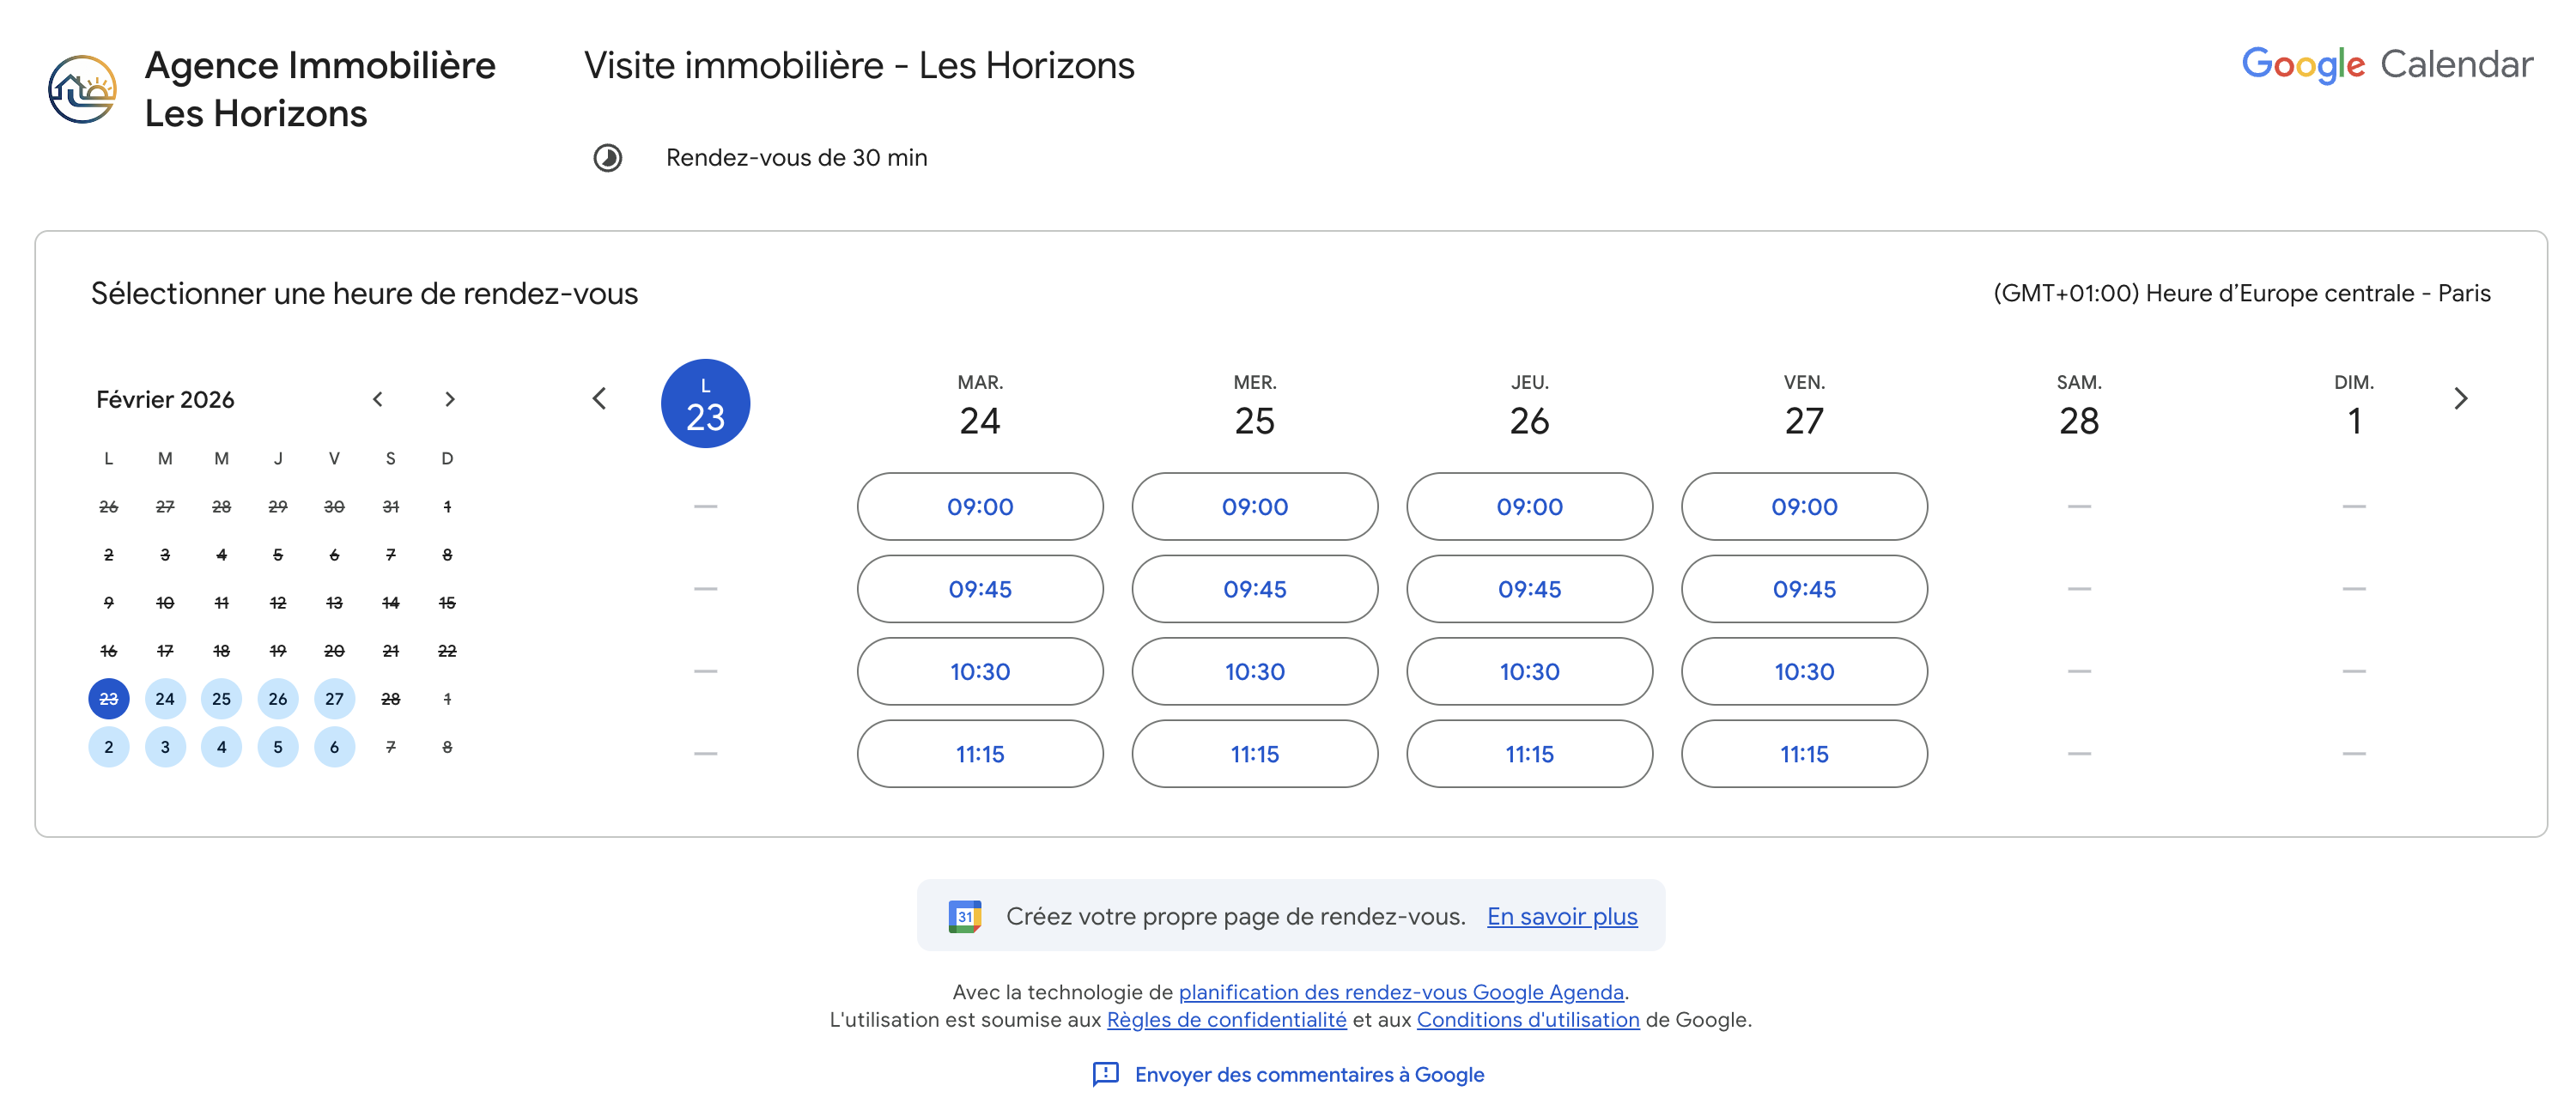Click the feedback icon near Envoyer des commentaires
This screenshot has width=2576, height=1104.
1105,1074
